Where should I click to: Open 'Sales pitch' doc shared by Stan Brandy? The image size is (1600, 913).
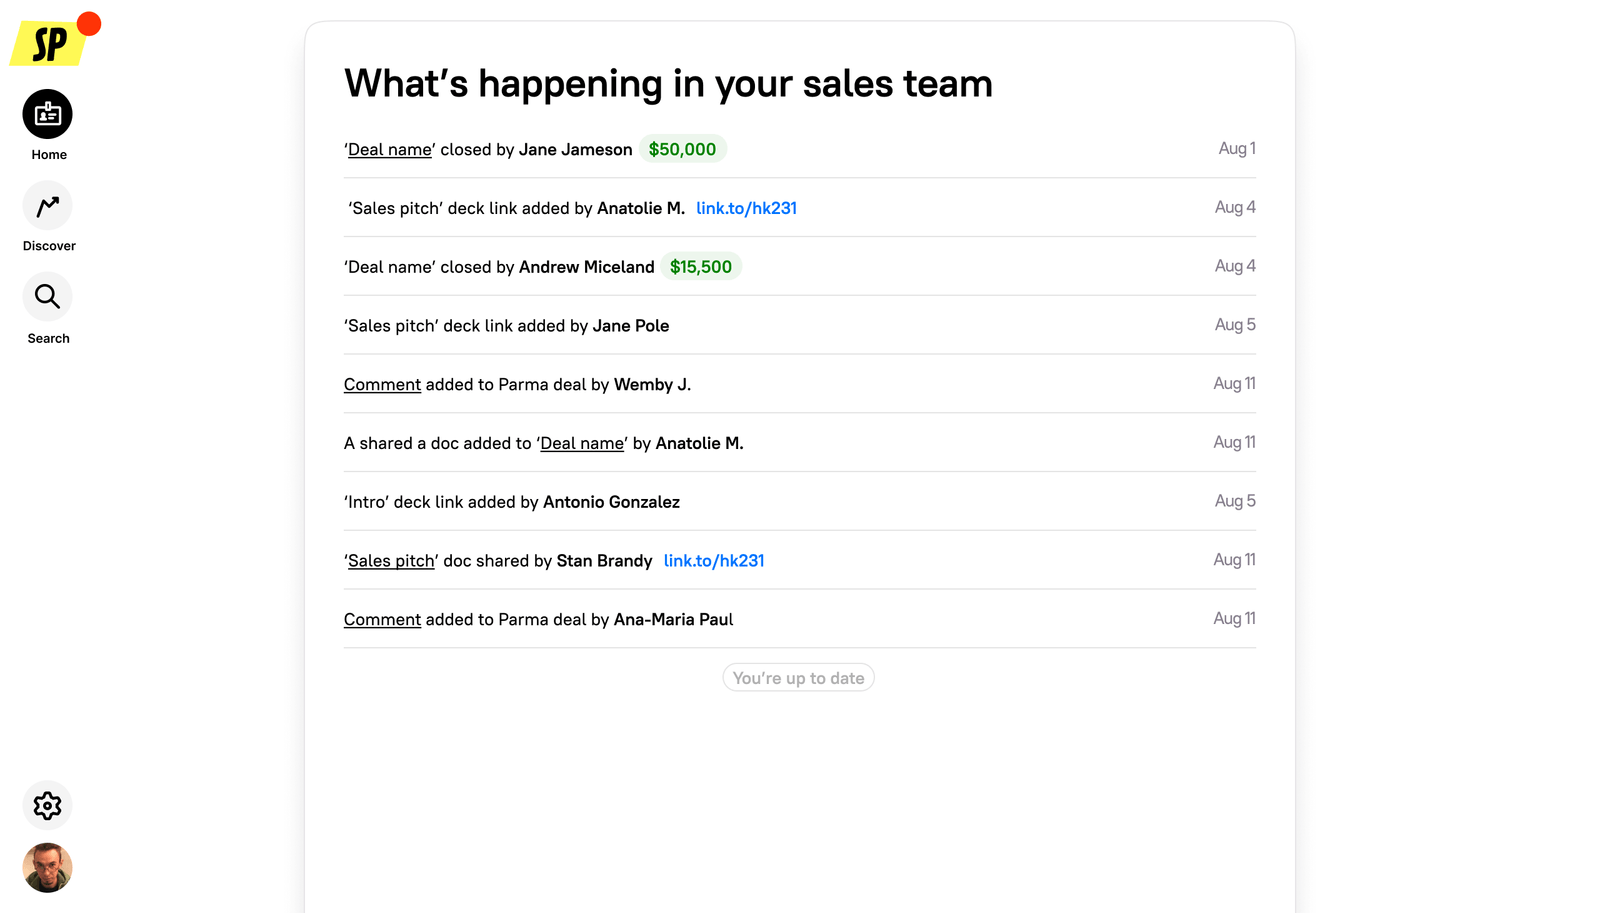[x=391, y=560]
